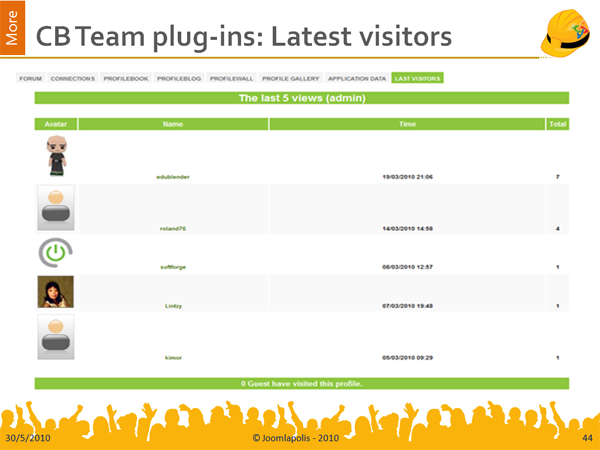The image size is (600, 450).
Task: Click the Joomlapolis - 2010 copyright text
Action: pos(295,438)
